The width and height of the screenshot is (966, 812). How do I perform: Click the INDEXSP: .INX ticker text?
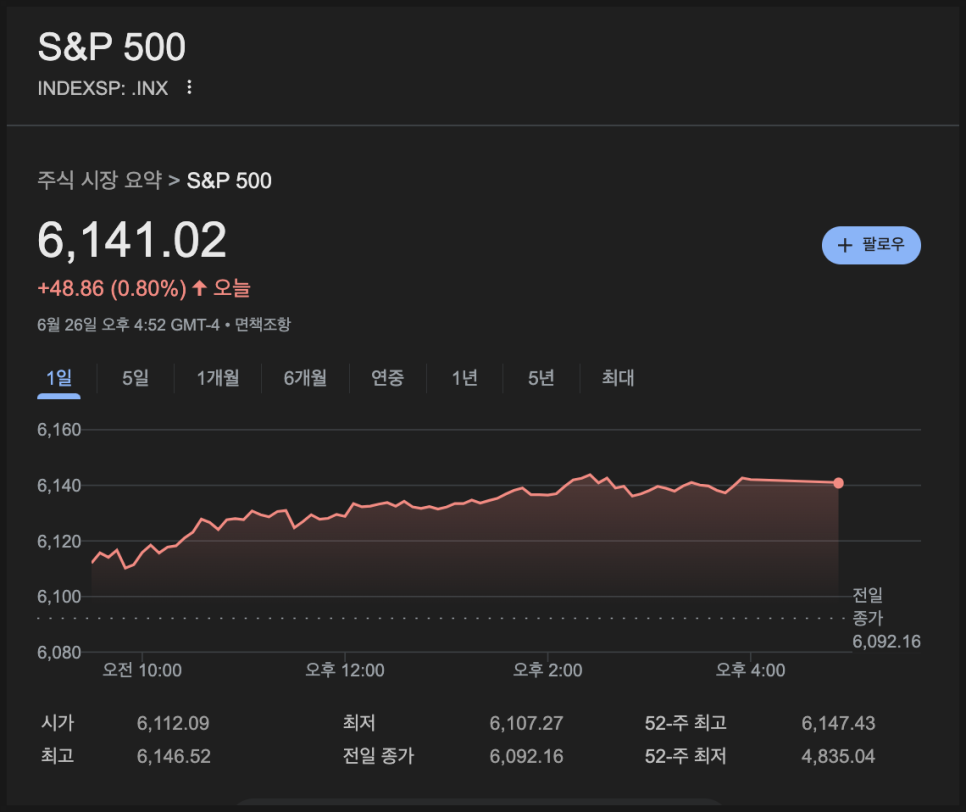[x=103, y=88]
